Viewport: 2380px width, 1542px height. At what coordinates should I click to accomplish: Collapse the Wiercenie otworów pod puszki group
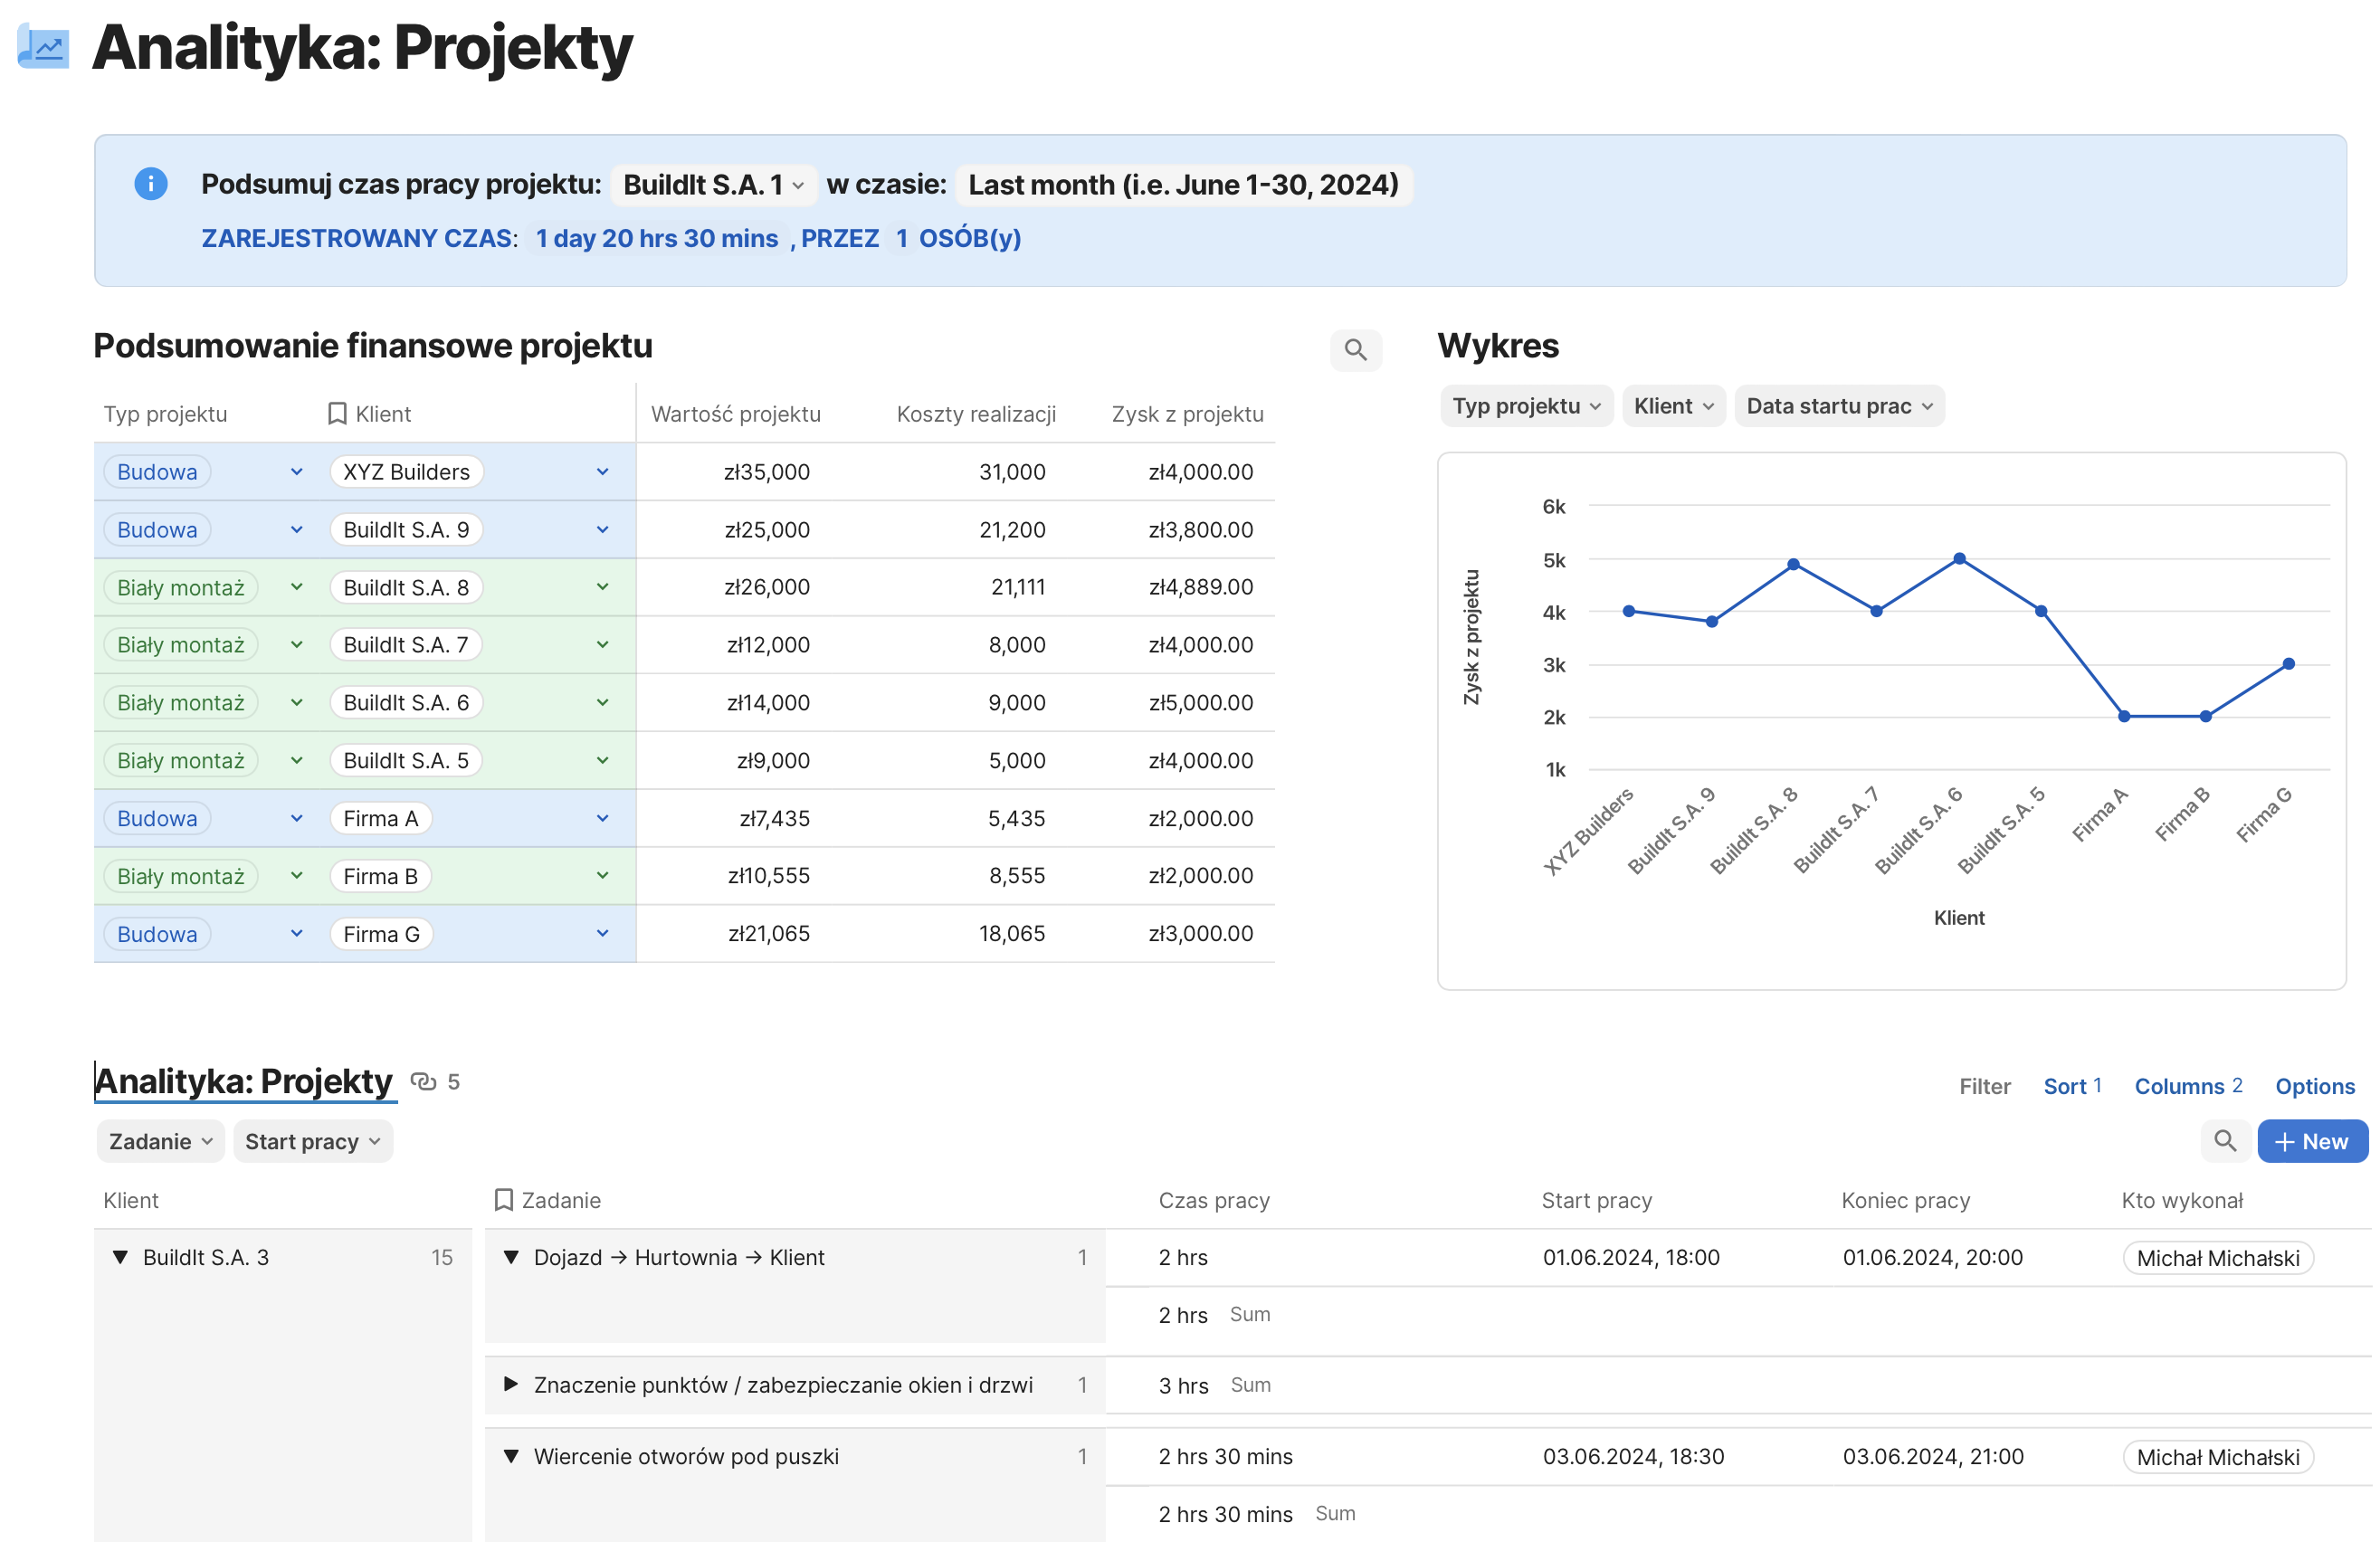click(x=511, y=1457)
